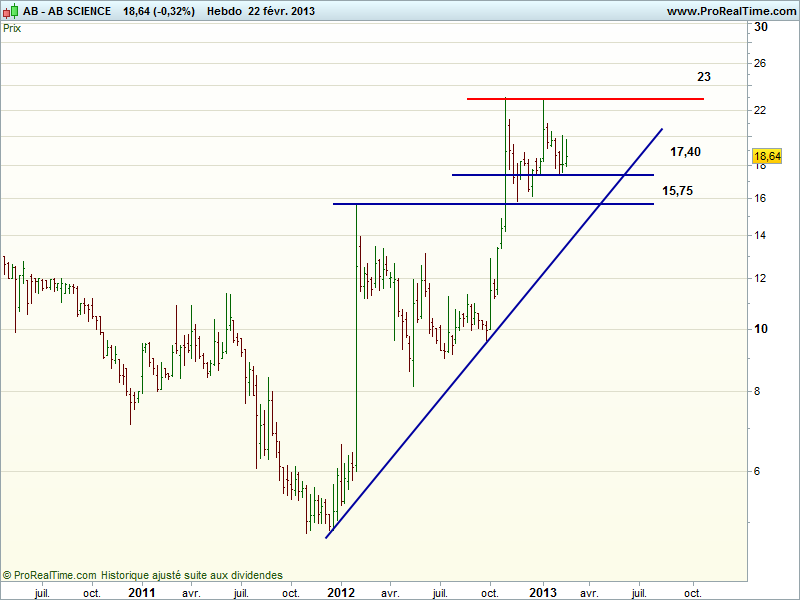This screenshot has width=800, height=600.
Task: Click the 30 level on price axis
Action: [760, 27]
